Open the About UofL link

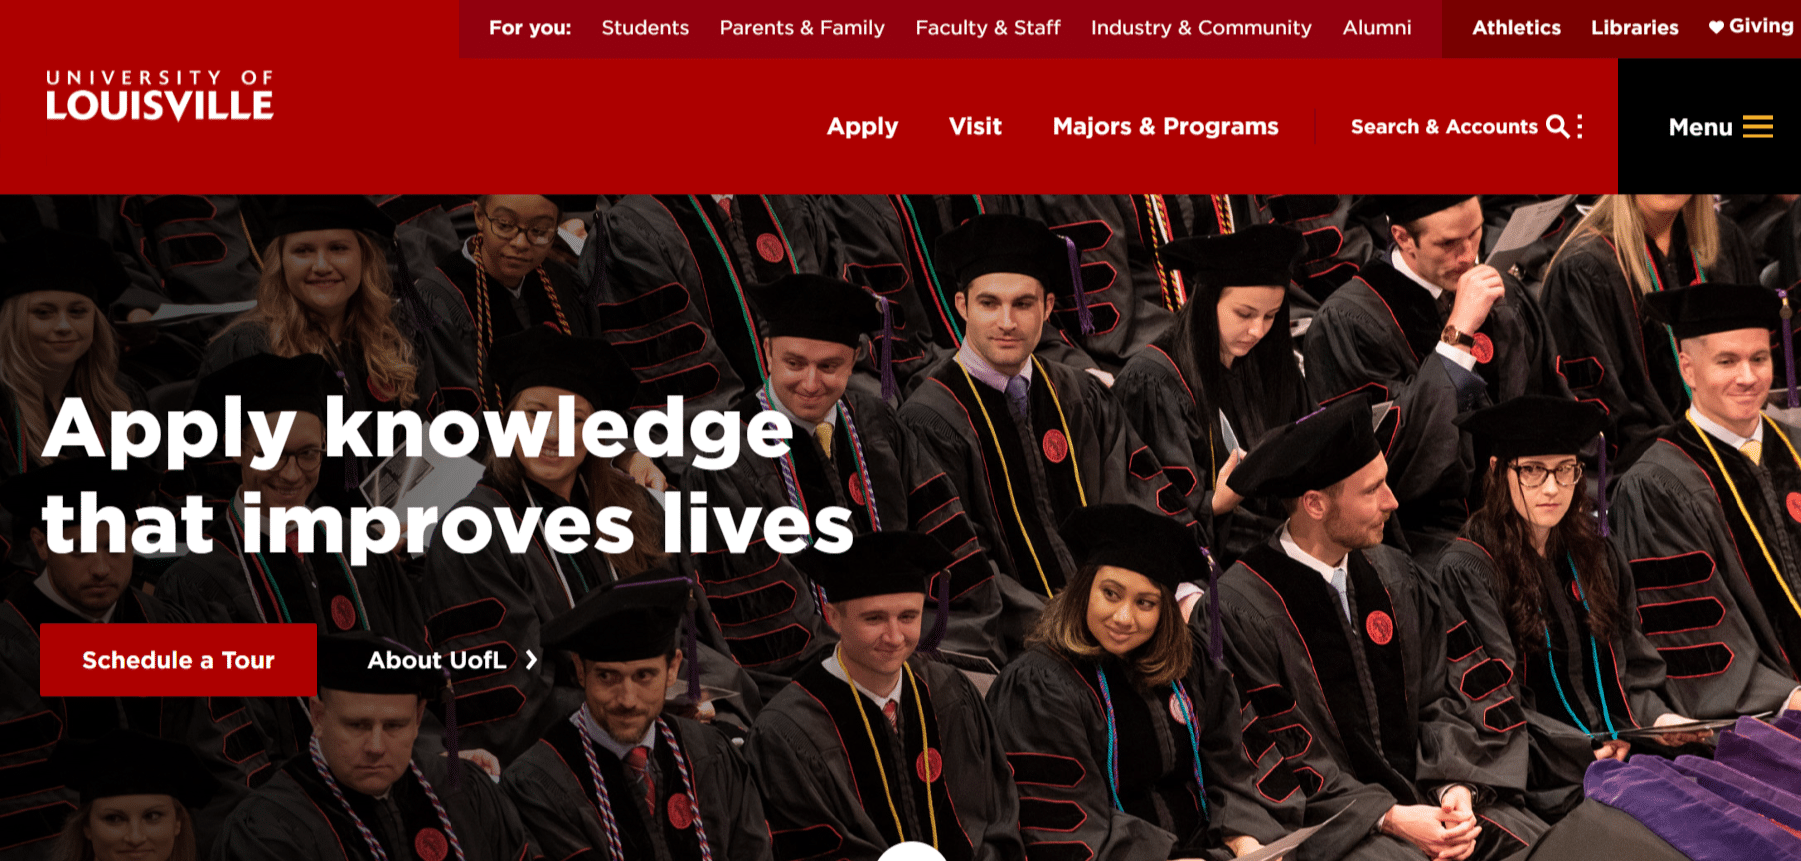click(x=437, y=660)
